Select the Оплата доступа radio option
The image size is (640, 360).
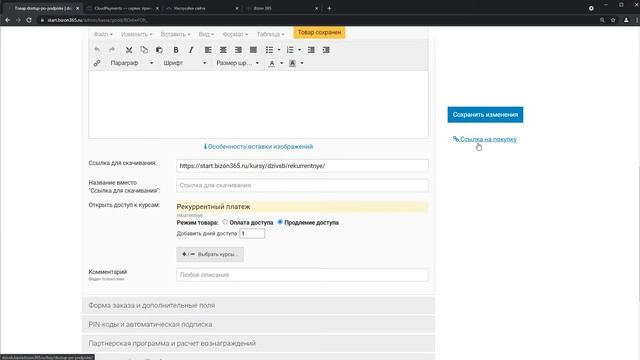click(x=225, y=222)
